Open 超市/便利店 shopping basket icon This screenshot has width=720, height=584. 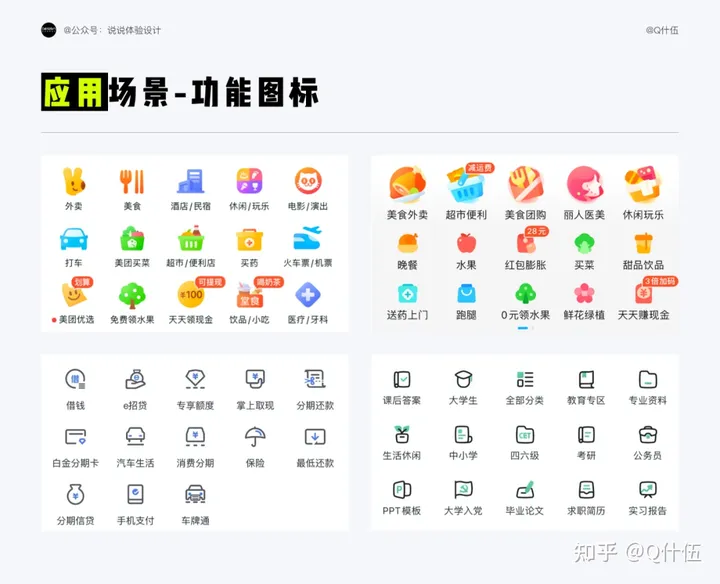click(191, 238)
